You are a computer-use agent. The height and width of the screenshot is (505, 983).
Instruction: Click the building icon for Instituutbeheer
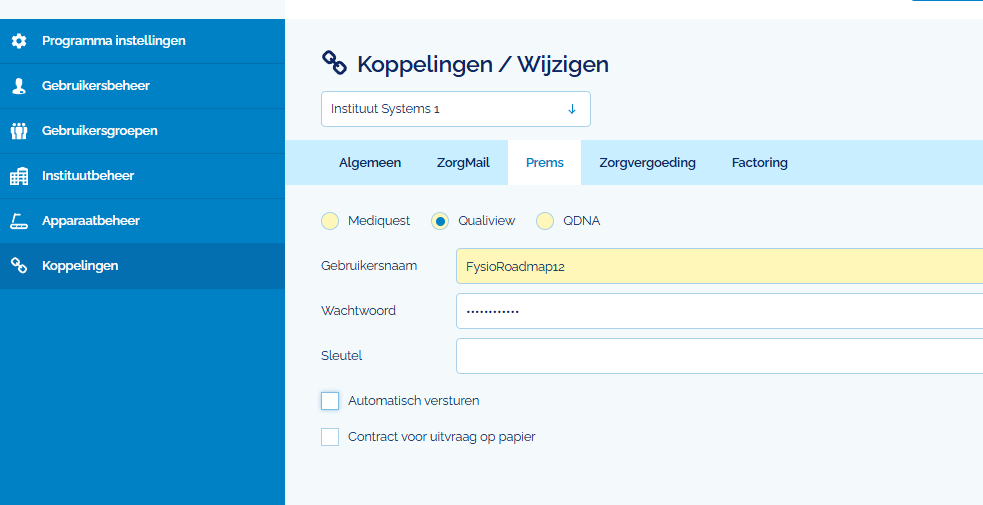point(19,176)
